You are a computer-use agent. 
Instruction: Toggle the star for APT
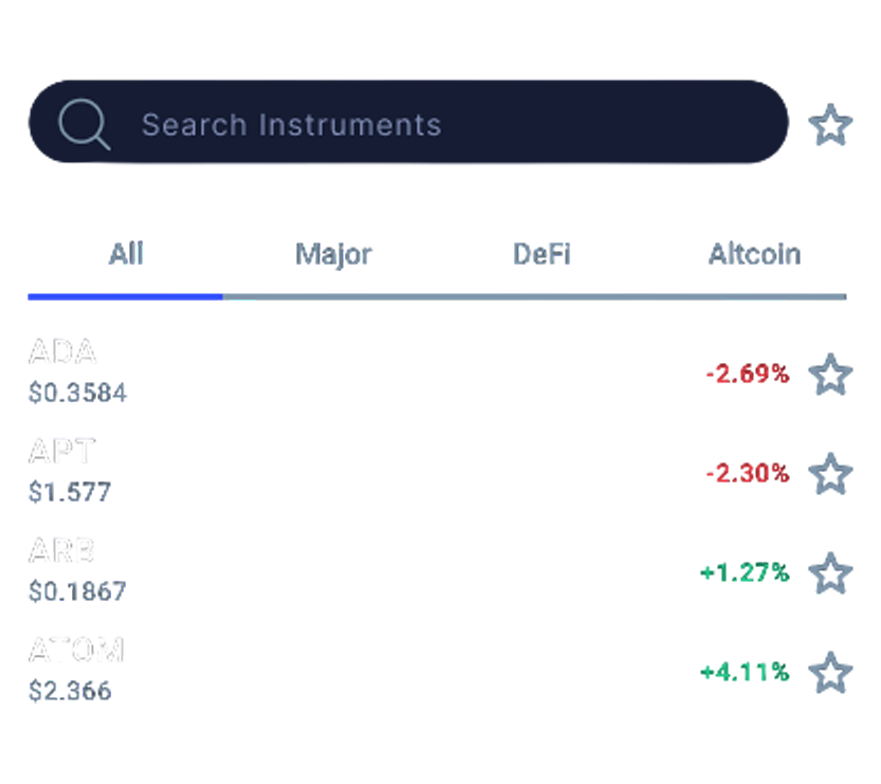829,471
